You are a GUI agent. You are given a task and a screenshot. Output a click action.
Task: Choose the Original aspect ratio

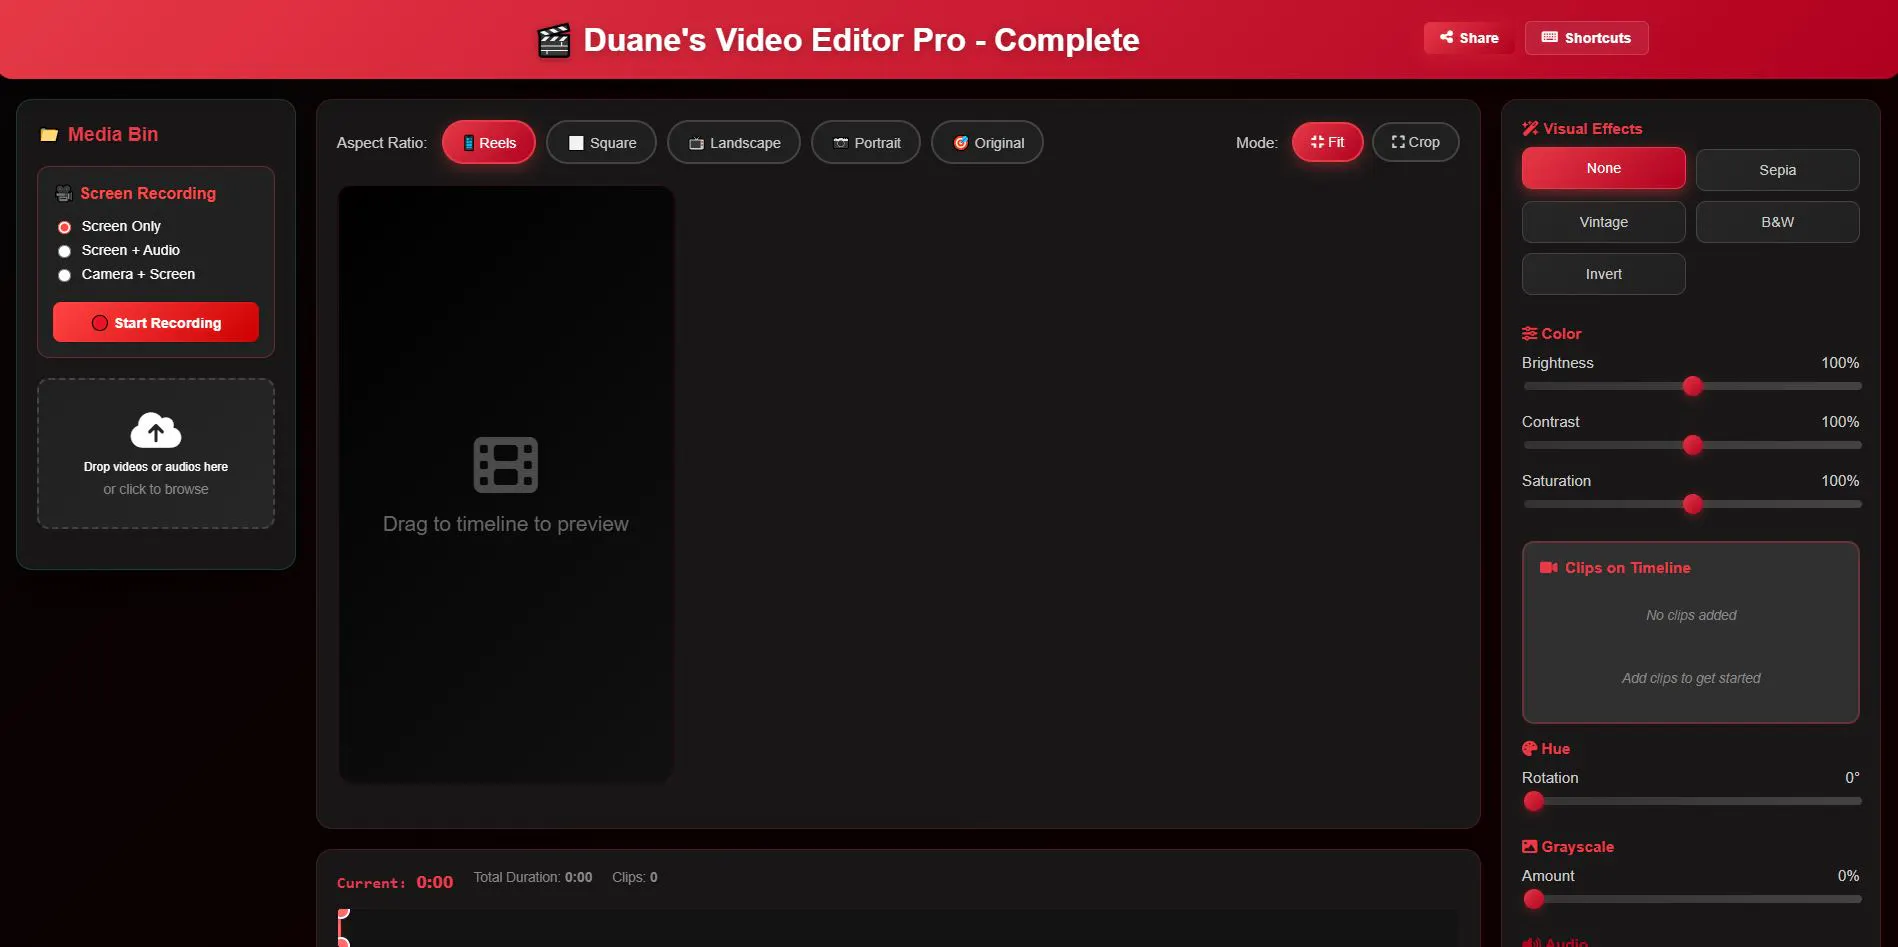988,143
